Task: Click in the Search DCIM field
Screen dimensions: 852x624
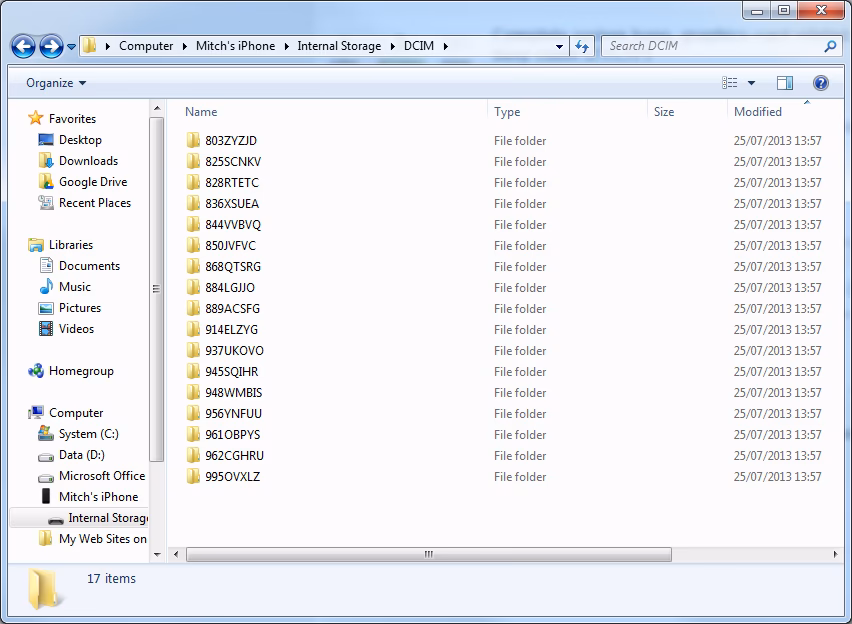Action: [710, 46]
